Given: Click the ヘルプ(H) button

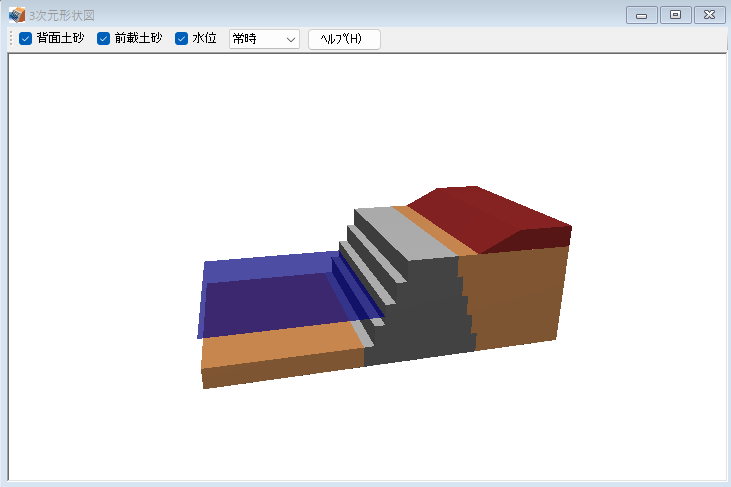Looking at the screenshot, I should coord(344,39).
